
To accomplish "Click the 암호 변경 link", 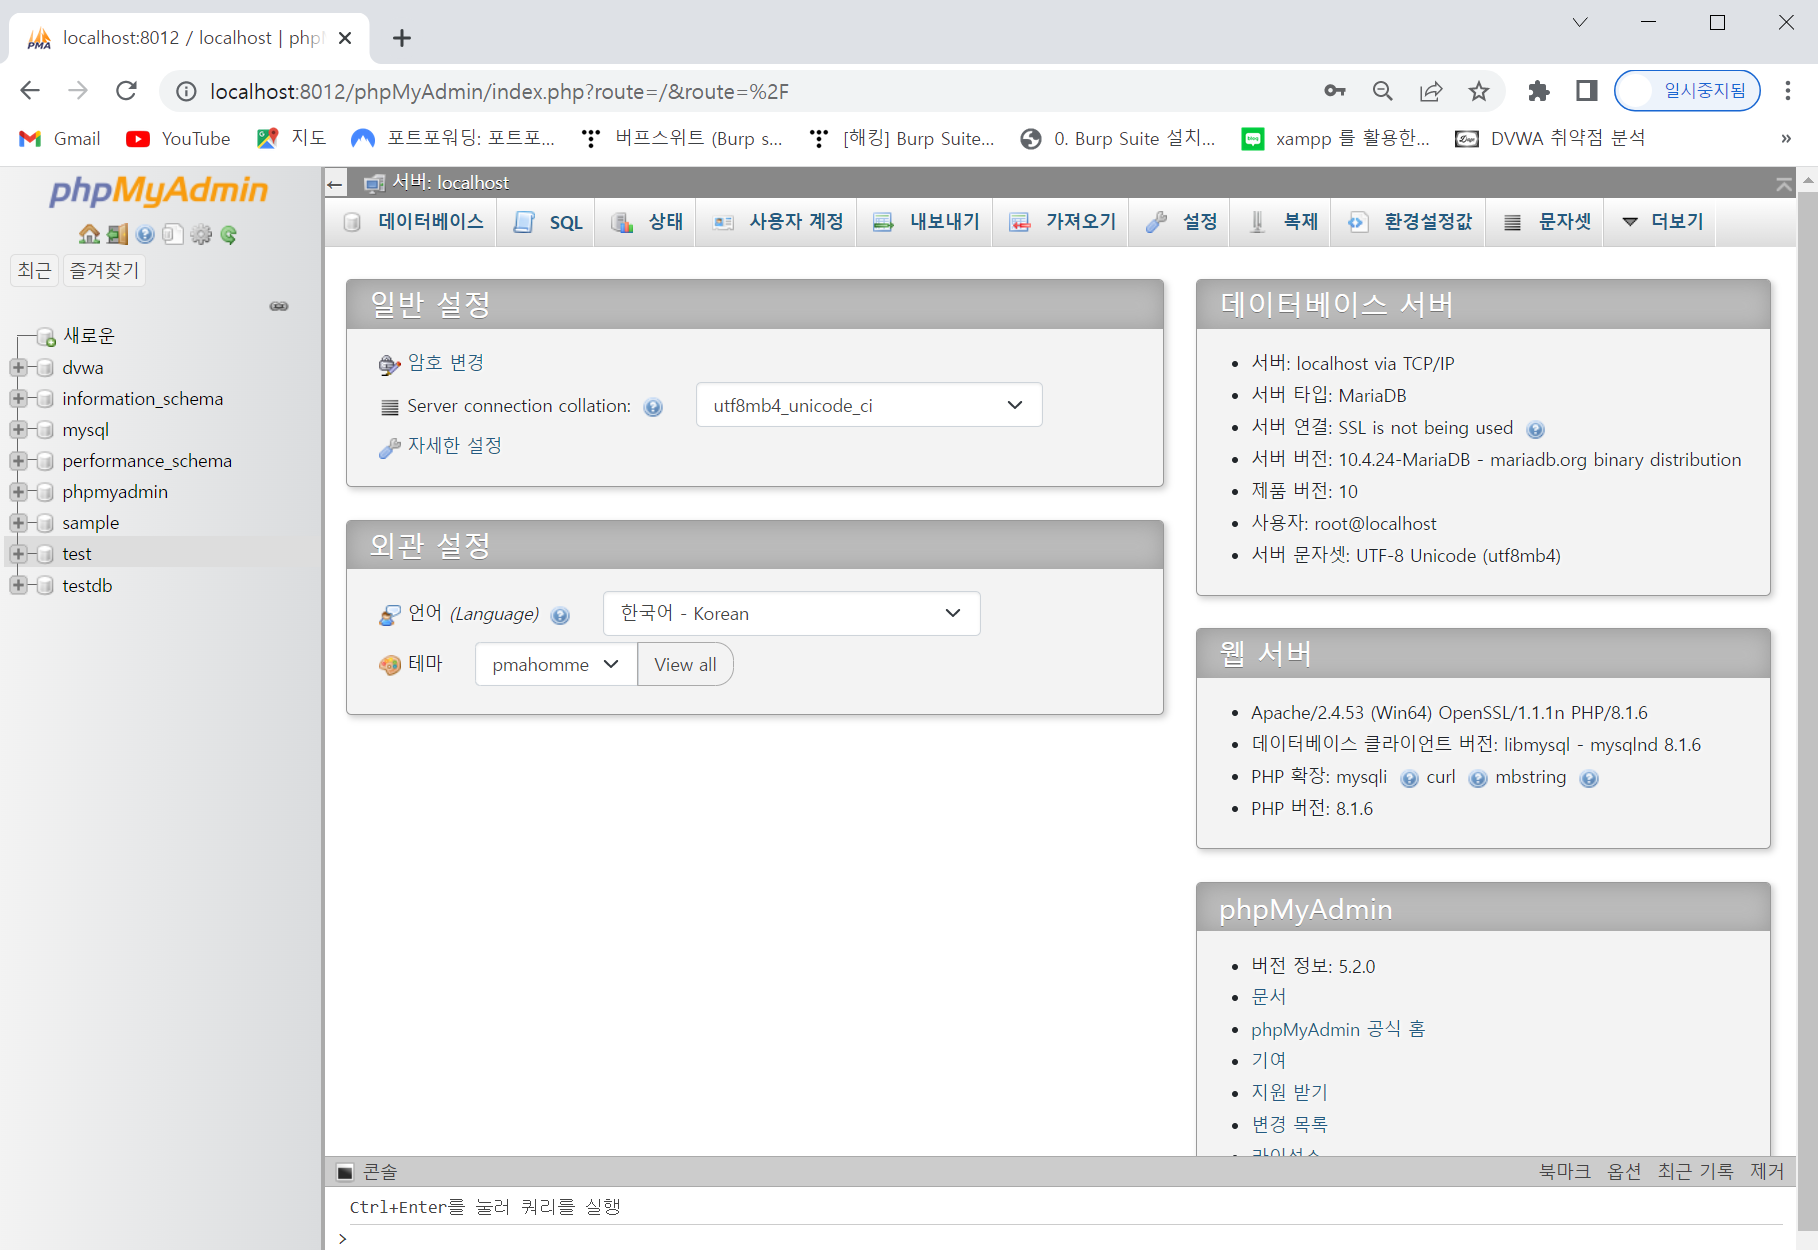I will 446,363.
